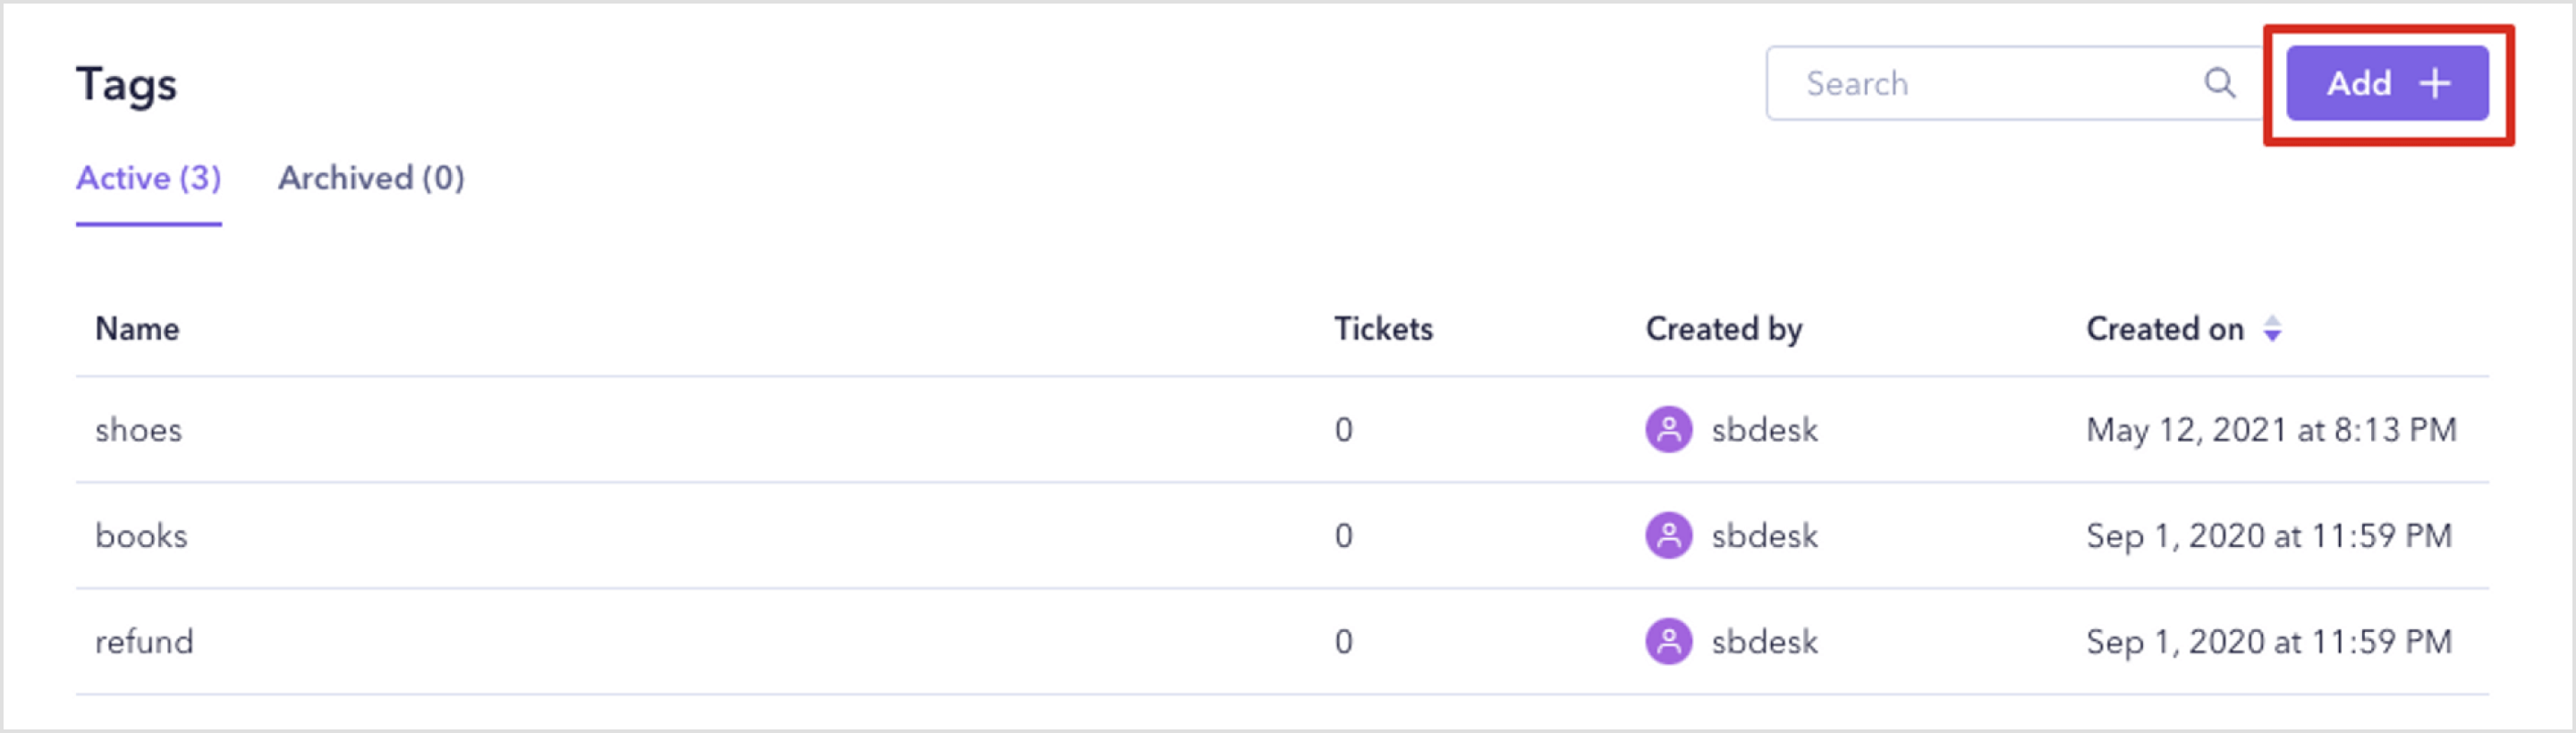The image size is (2576, 733).
Task: Click the Name column header
Action: coord(137,329)
